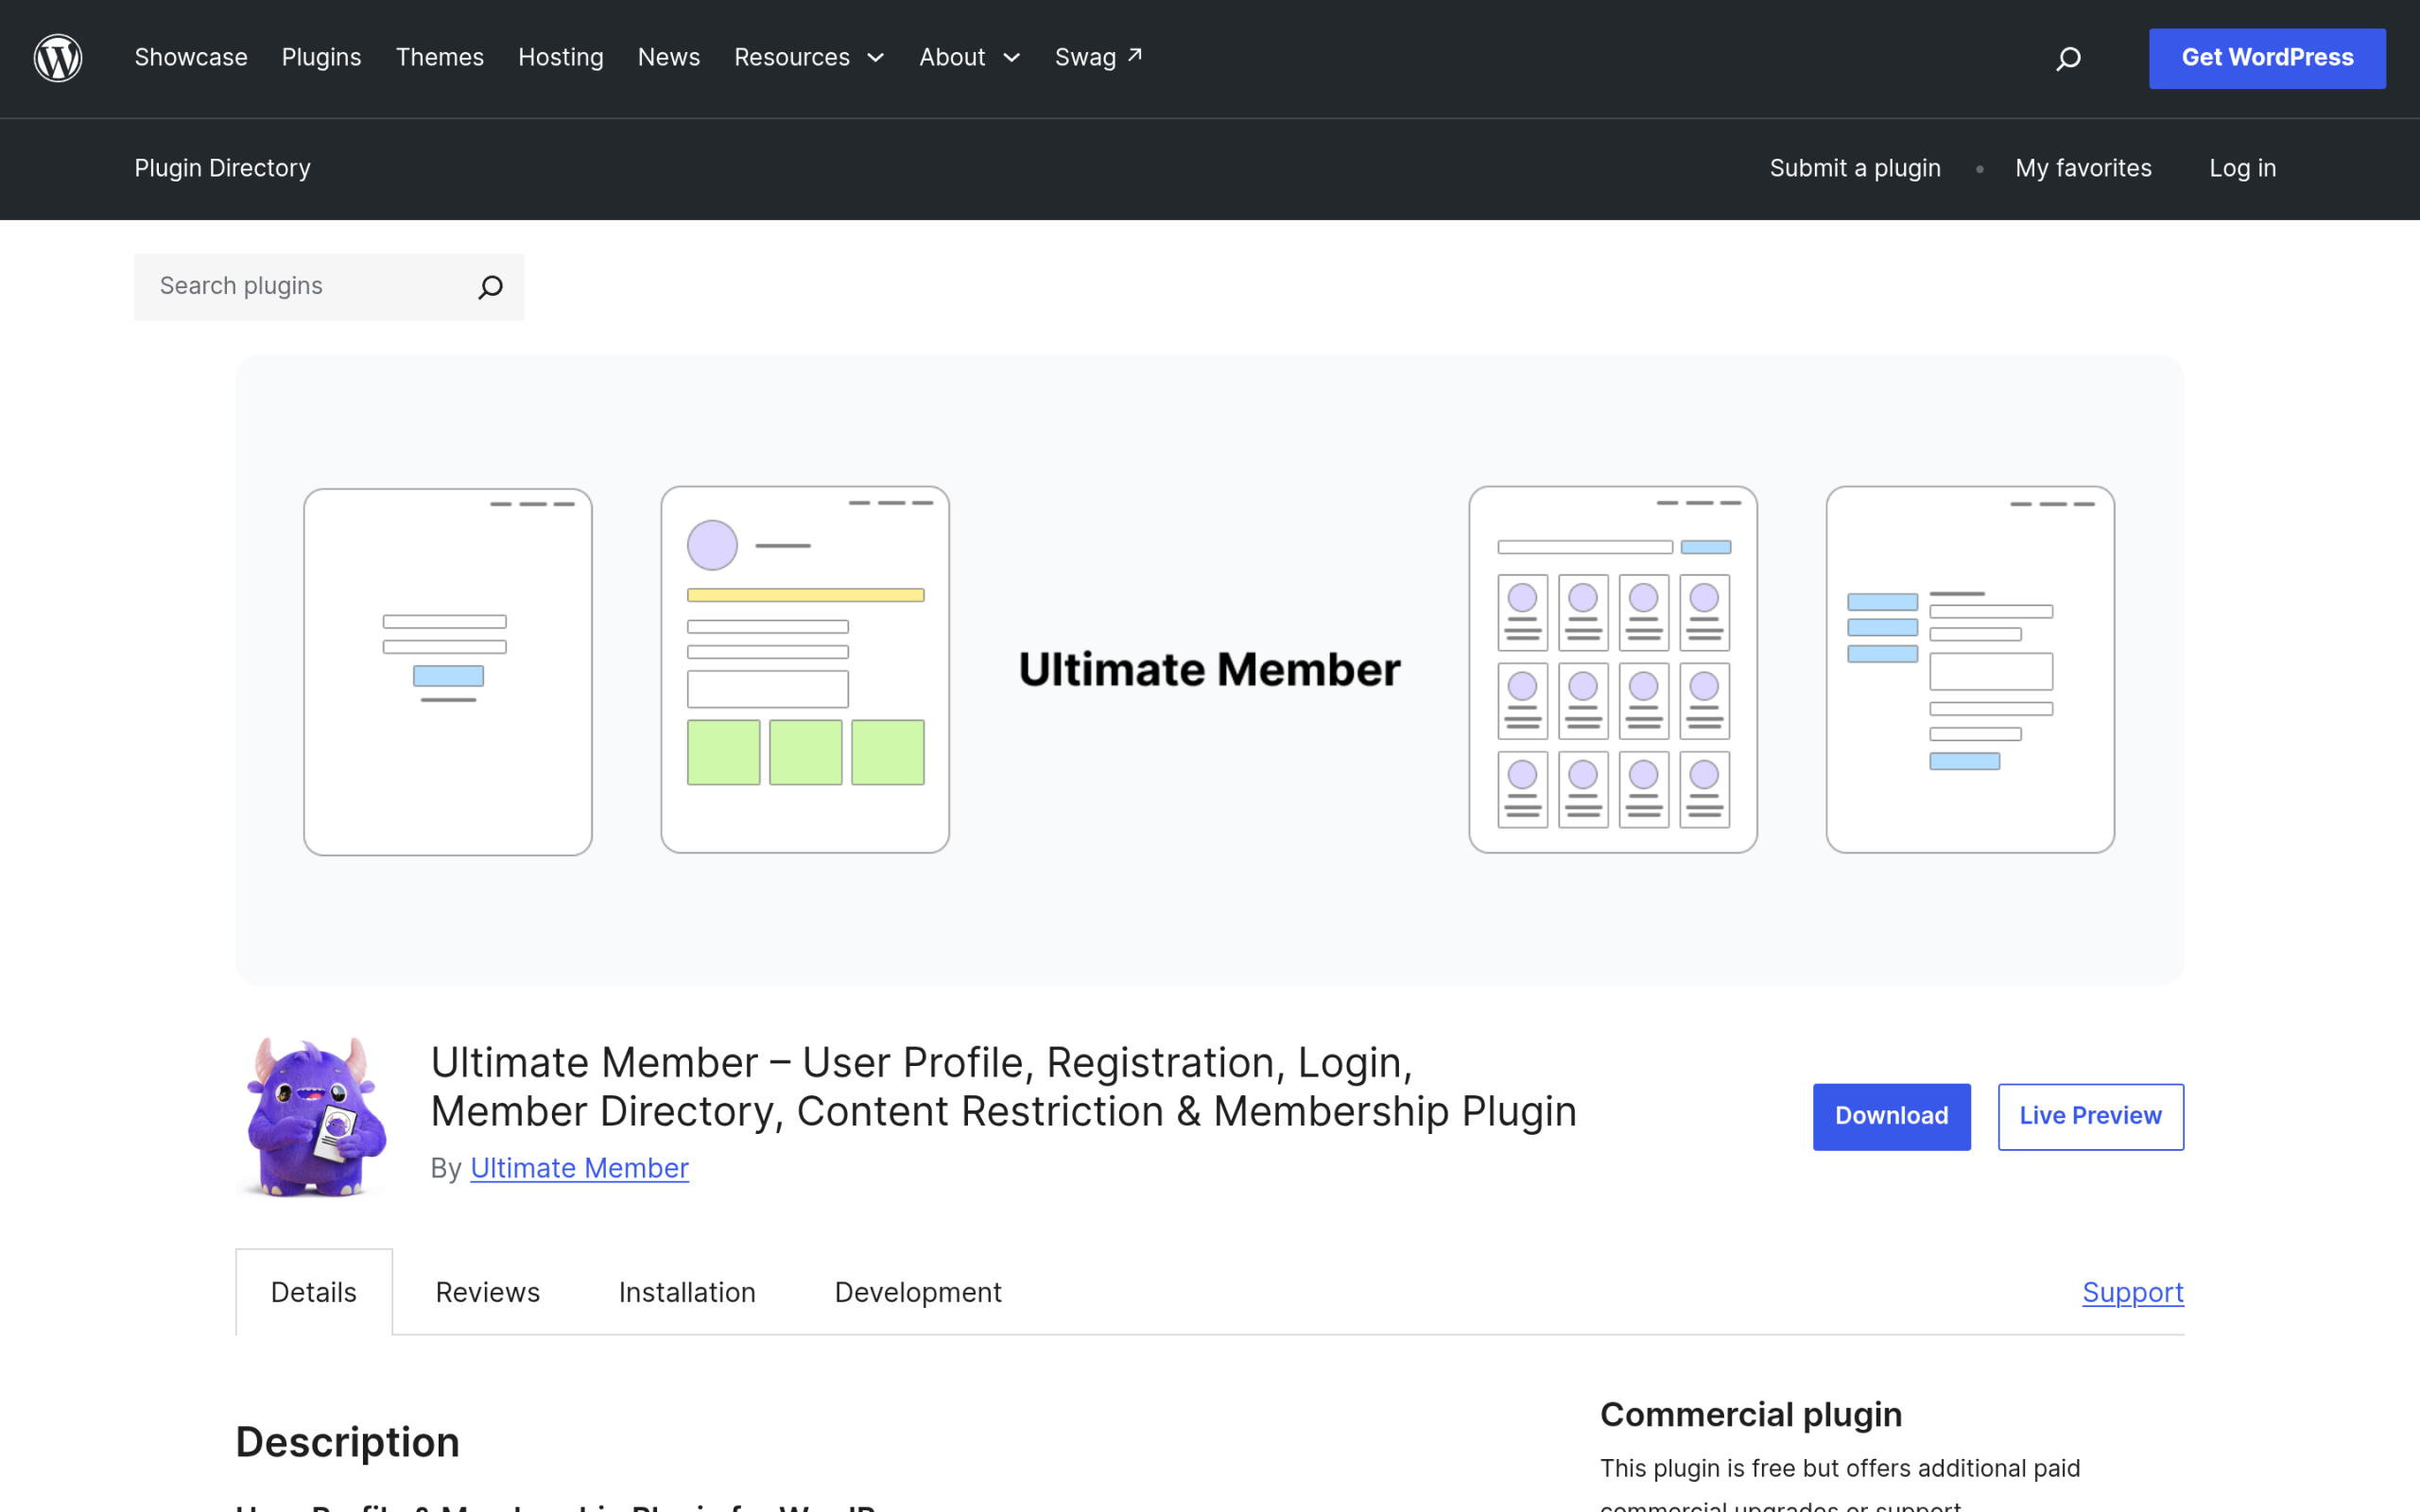This screenshot has width=2420, height=1512.
Task: Click the Ultimate Member banner image
Action: click(x=1209, y=670)
